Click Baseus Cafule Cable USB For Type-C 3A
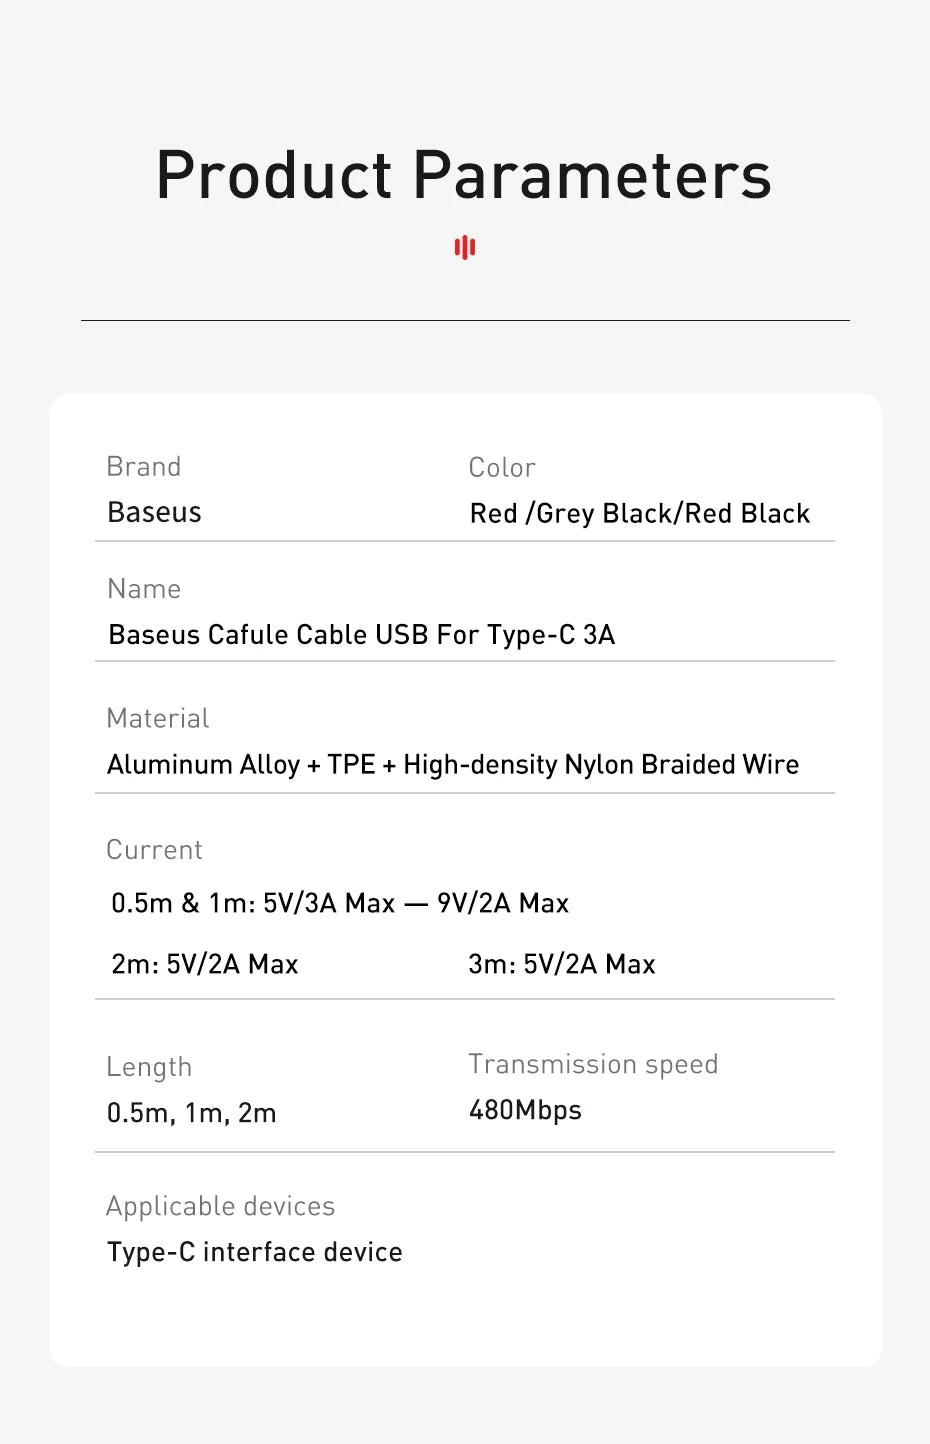The height and width of the screenshot is (1444, 930). 361,635
